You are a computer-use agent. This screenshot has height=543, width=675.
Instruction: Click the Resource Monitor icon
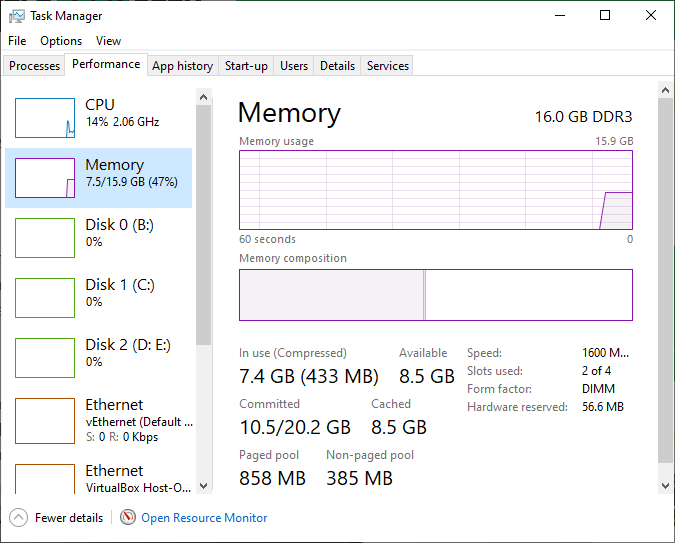point(128,518)
